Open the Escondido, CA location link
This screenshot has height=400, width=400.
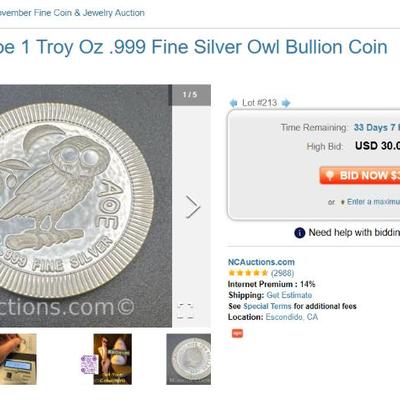pos(292,317)
